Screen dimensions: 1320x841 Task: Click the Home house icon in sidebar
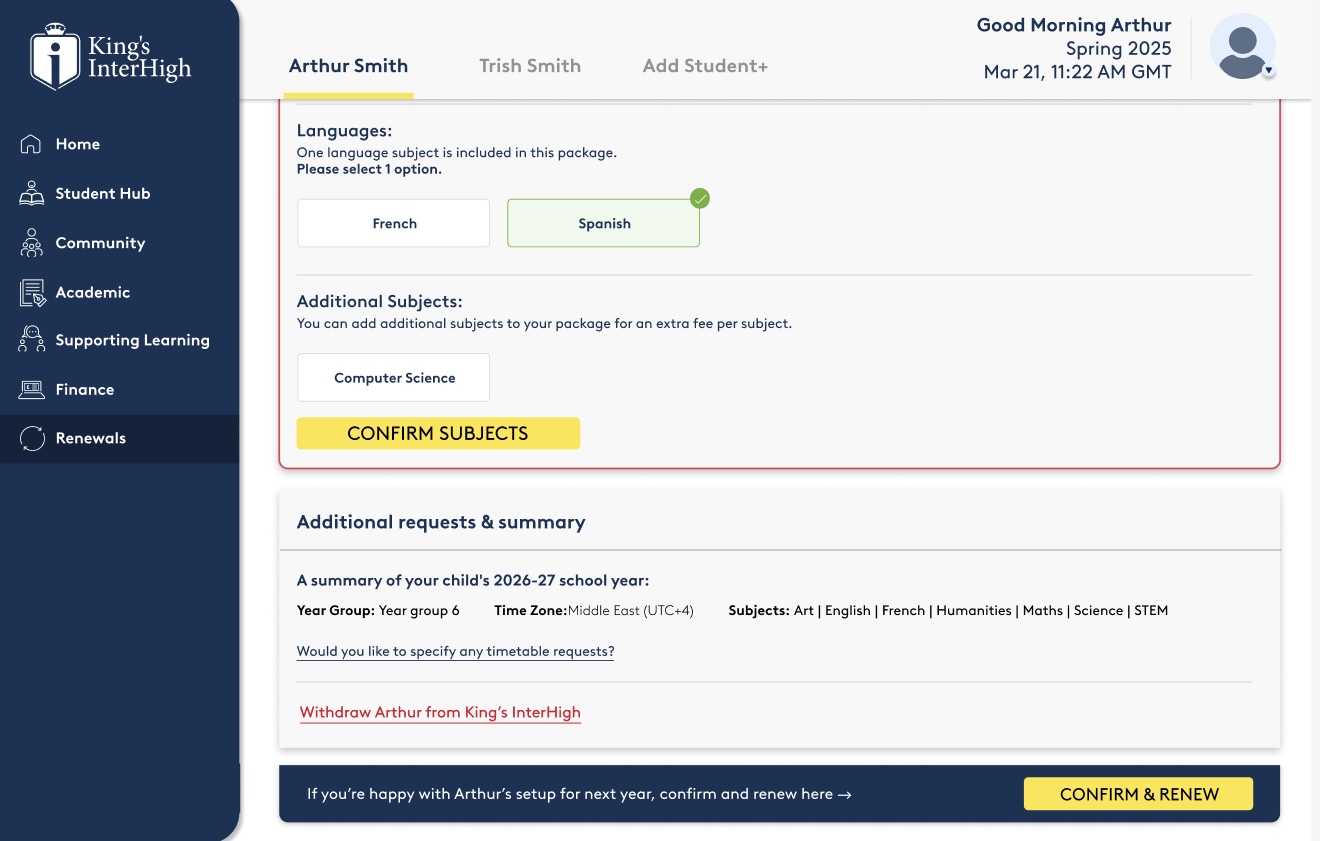pyautogui.click(x=31, y=144)
